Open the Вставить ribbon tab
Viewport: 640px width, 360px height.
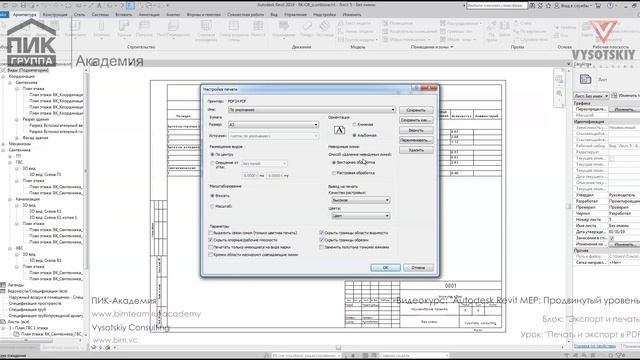point(124,15)
